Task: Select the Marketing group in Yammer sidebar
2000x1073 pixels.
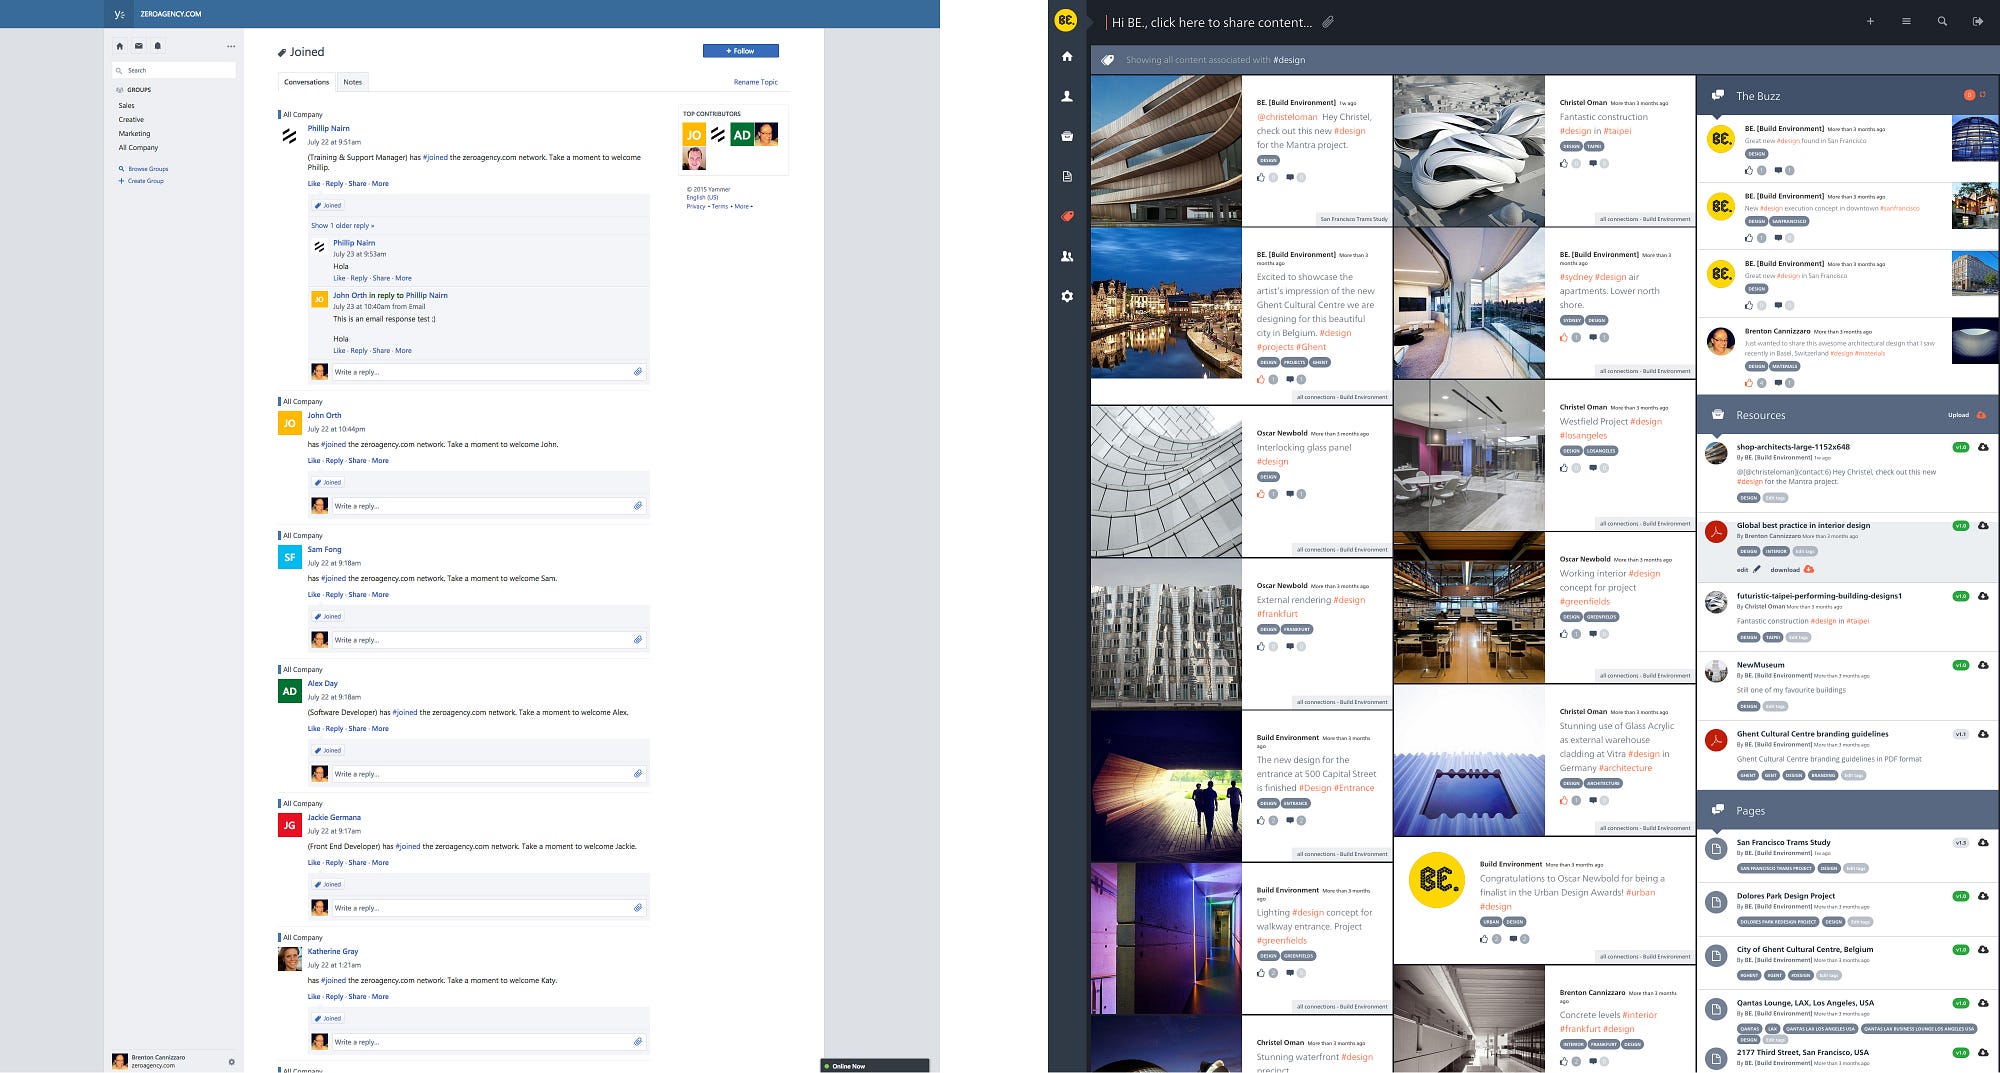Action: point(134,133)
